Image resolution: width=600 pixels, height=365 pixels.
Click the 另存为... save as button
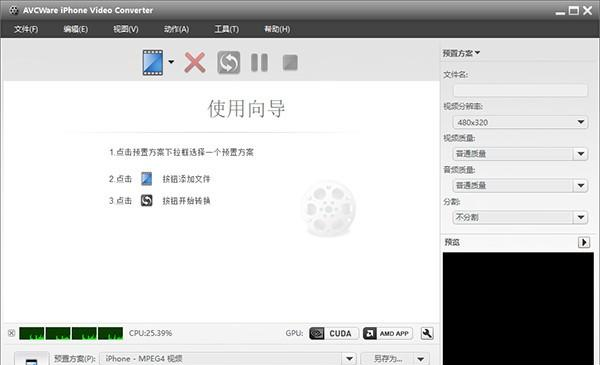click(x=388, y=359)
